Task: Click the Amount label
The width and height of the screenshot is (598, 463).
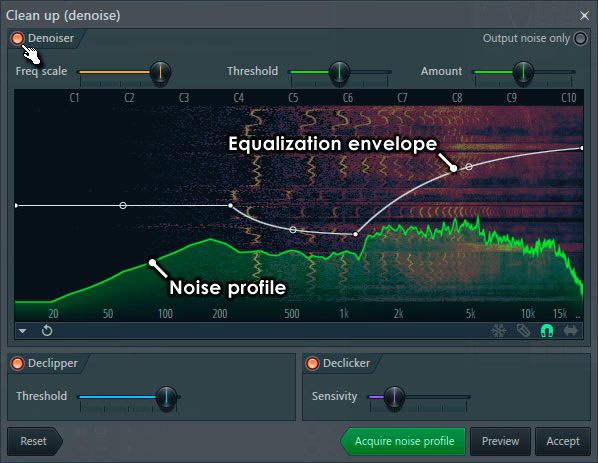Action: click(x=441, y=71)
